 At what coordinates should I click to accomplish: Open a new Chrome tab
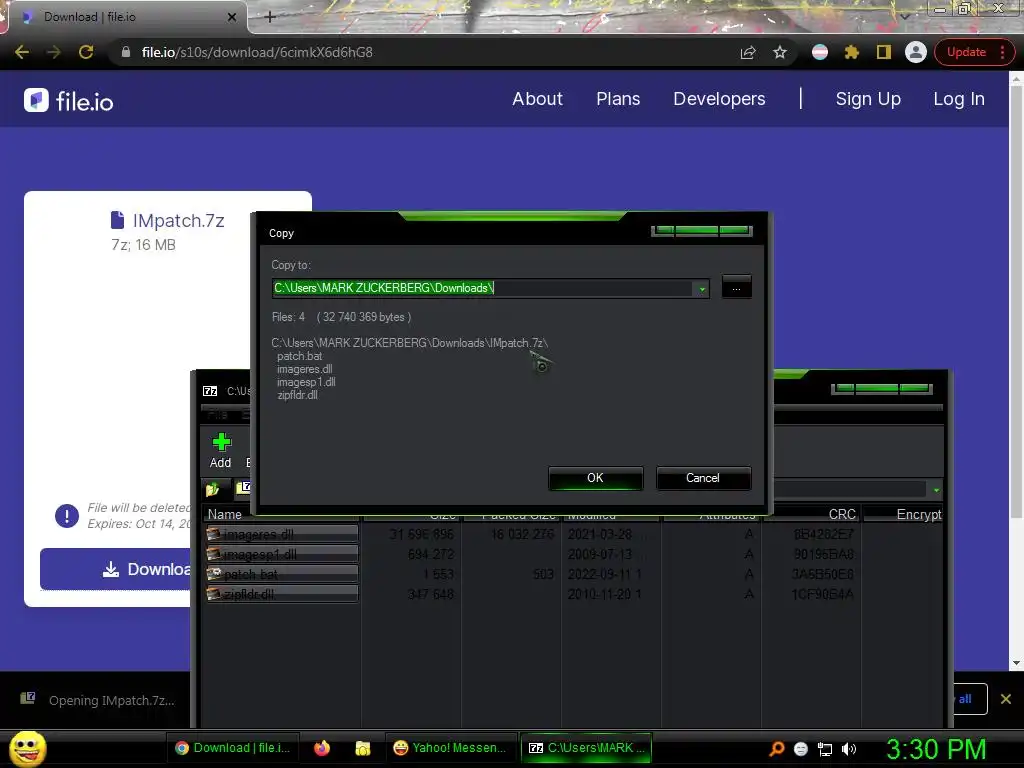pyautogui.click(x=270, y=17)
